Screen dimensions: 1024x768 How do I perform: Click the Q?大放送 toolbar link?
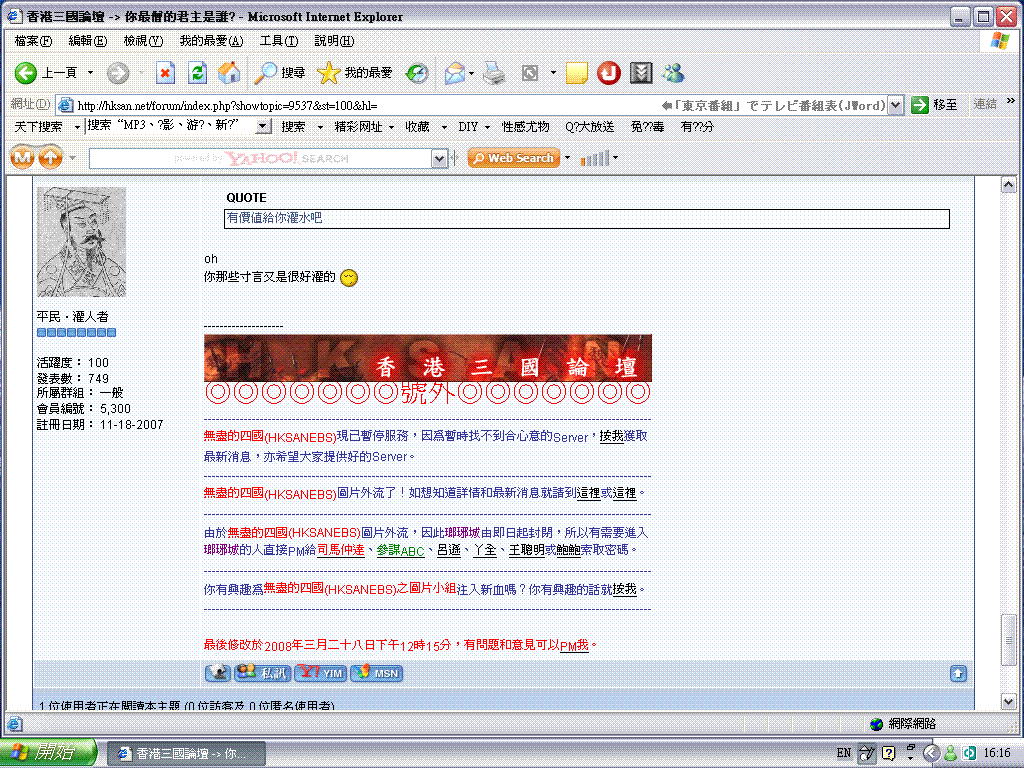pos(589,127)
